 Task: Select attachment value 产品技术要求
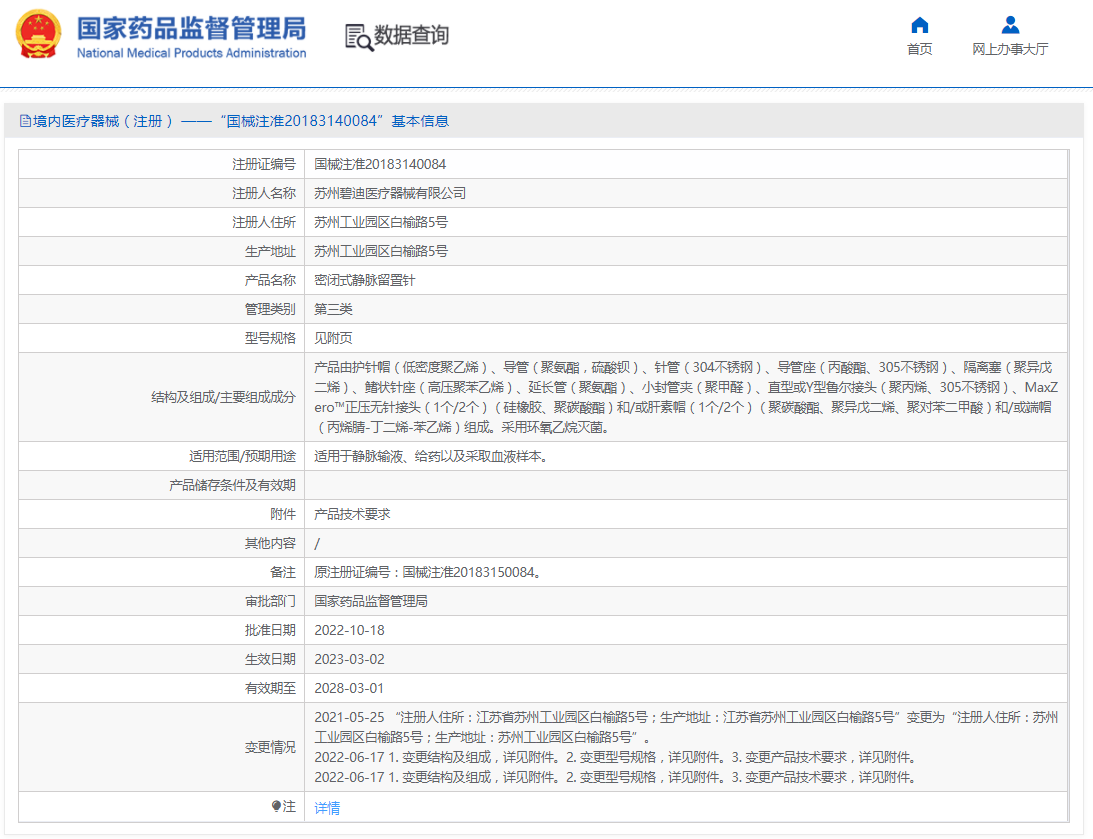coord(352,514)
